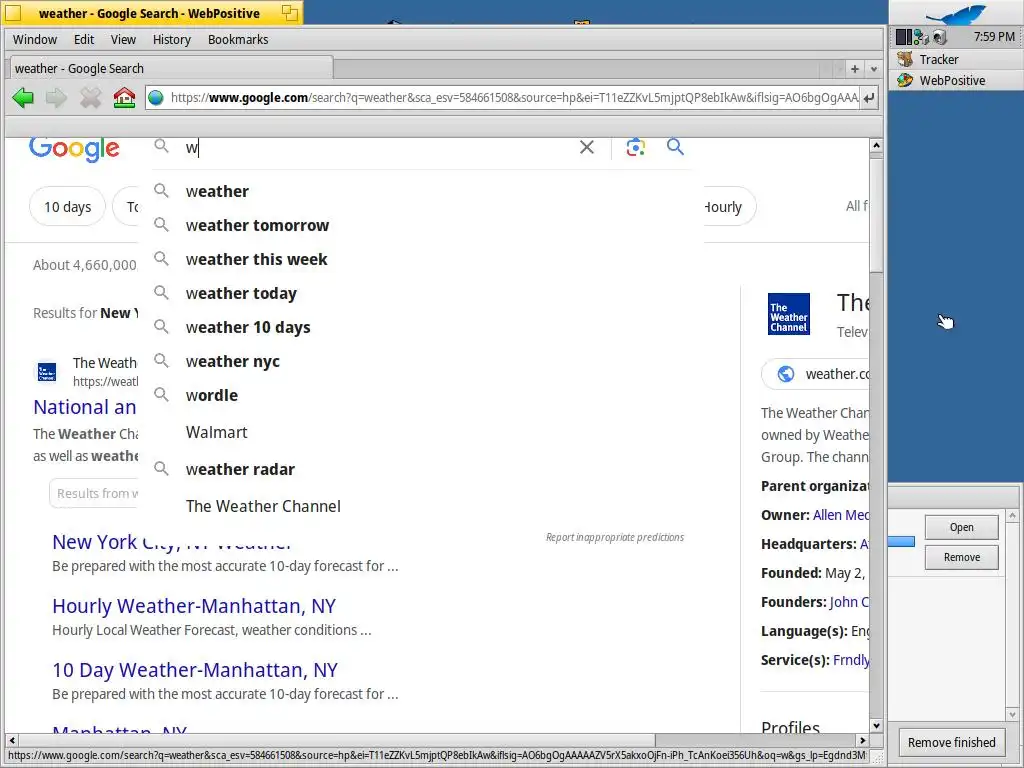Open the Window menu
Viewport: 1024px width, 768px height.
coord(35,39)
